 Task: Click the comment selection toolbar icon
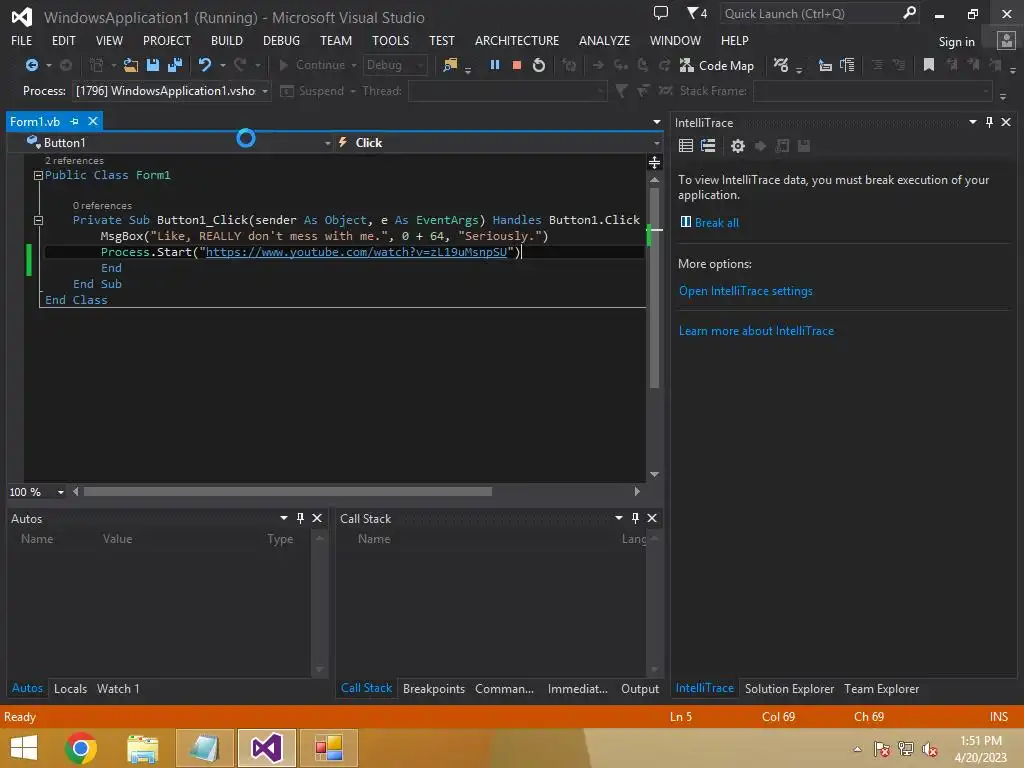(x=878, y=65)
